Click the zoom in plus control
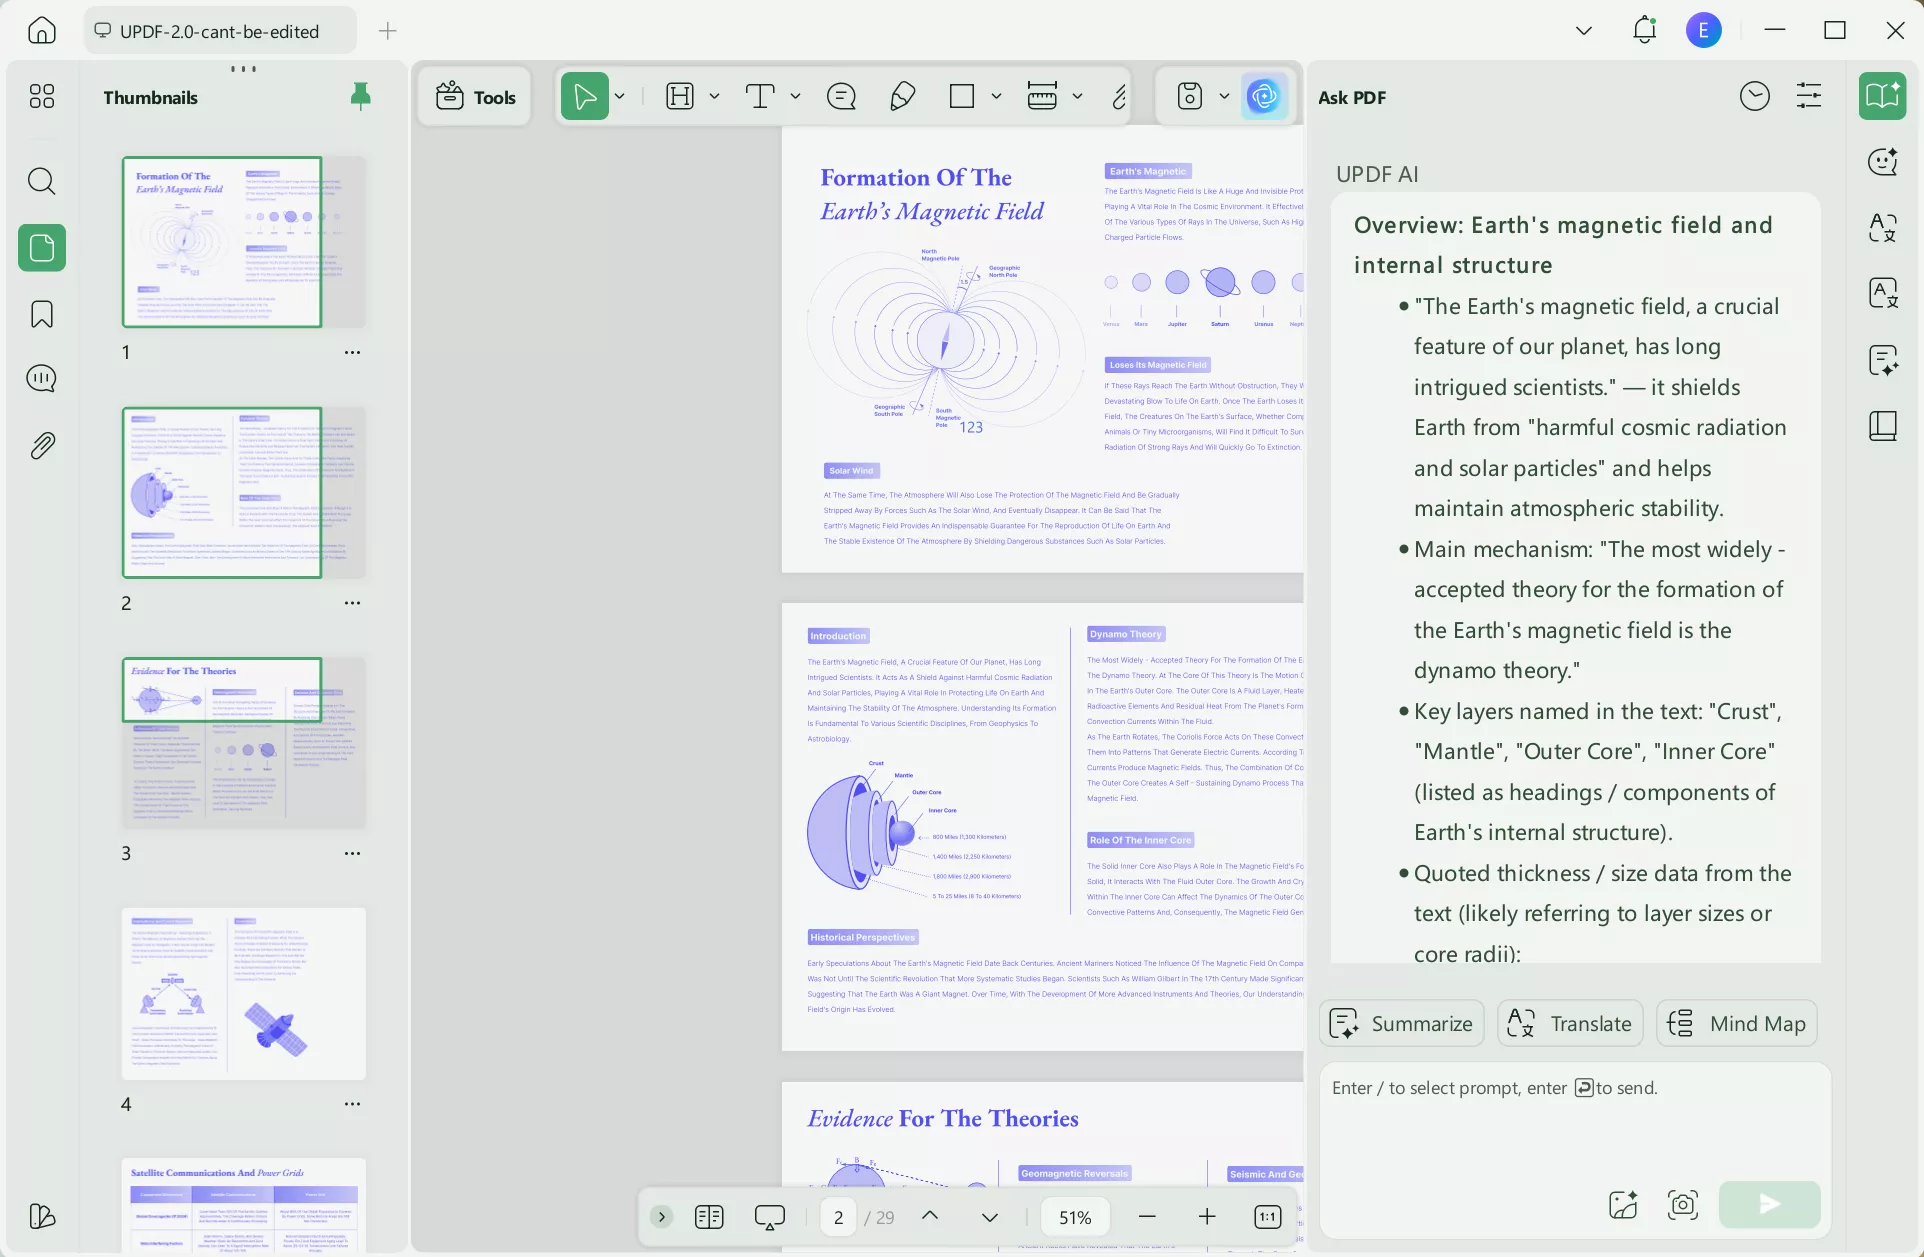The image size is (1924, 1257). pos(1207,1217)
